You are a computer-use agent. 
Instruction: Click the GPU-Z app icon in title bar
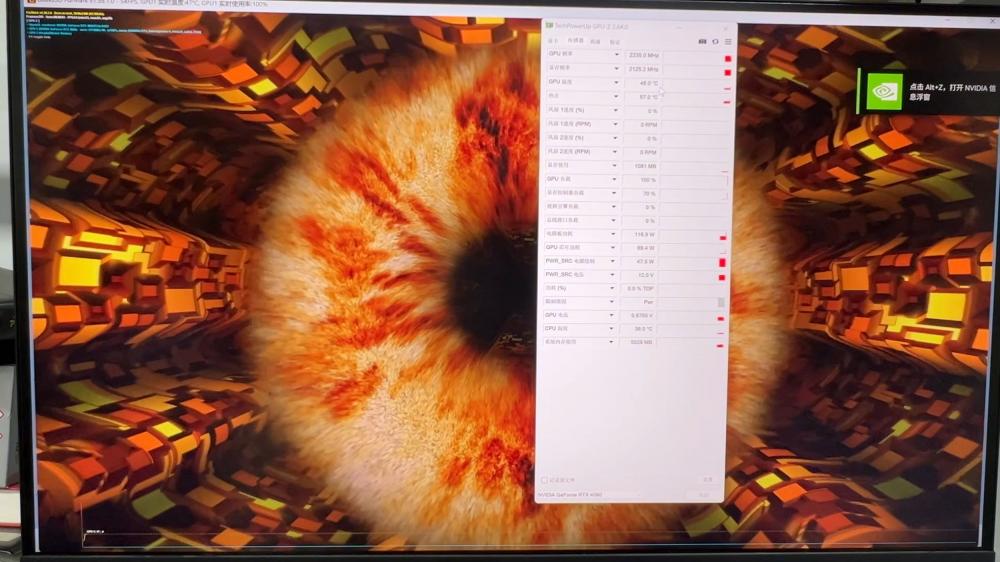549,25
